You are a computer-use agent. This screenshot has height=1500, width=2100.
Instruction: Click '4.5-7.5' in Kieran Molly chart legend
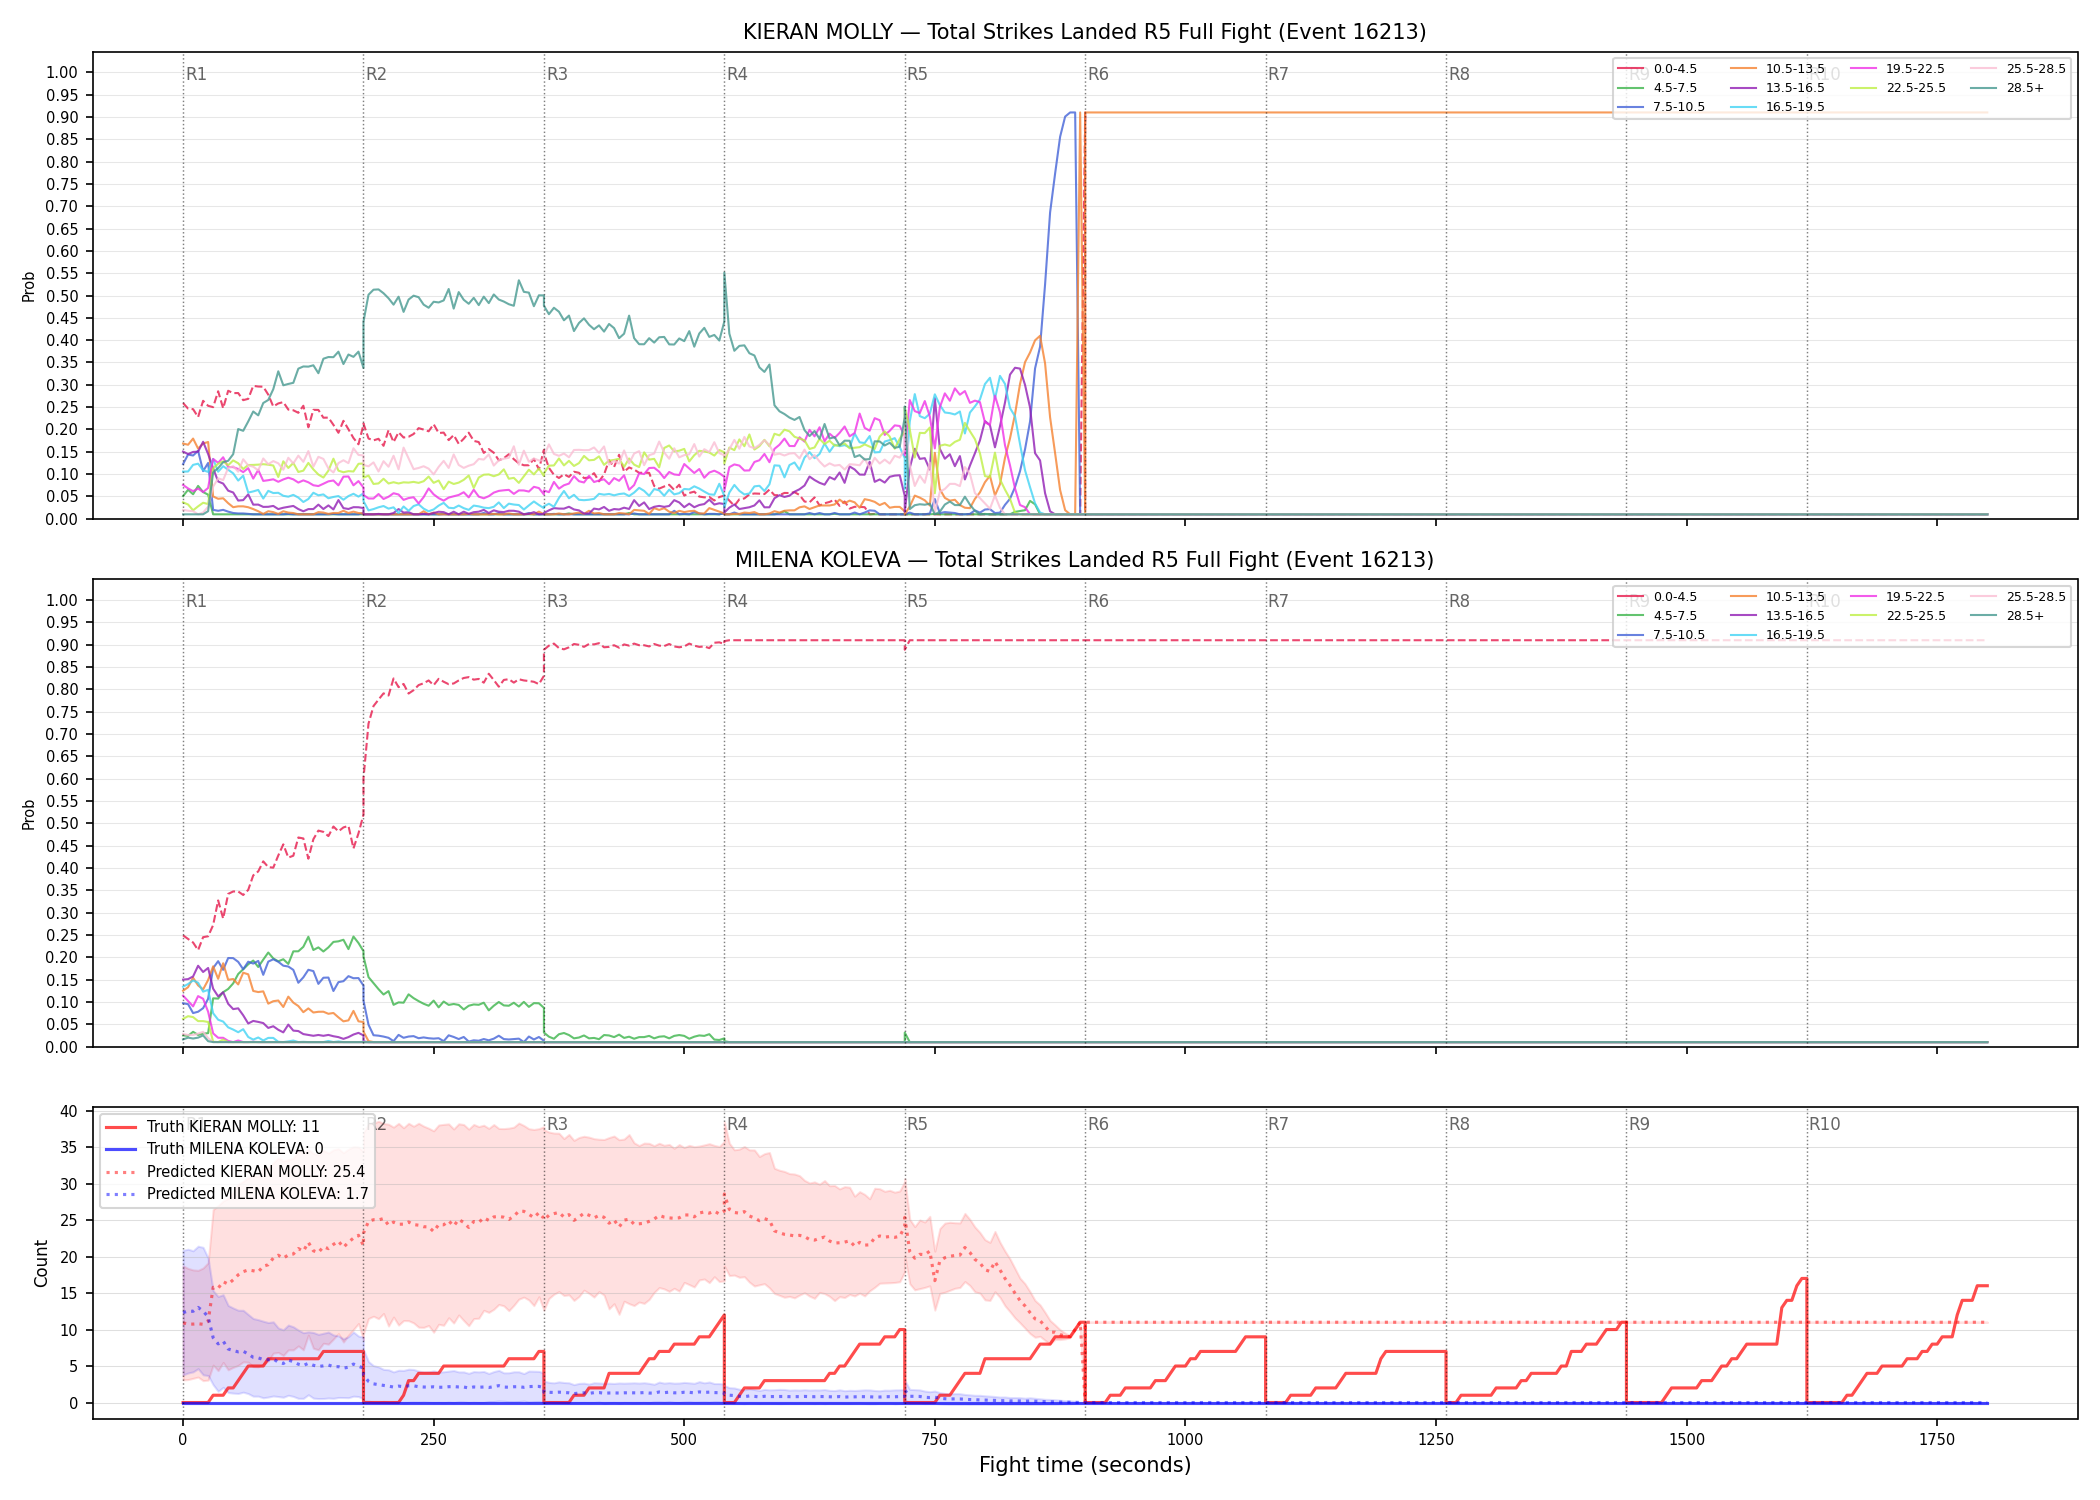point(1675,88)
